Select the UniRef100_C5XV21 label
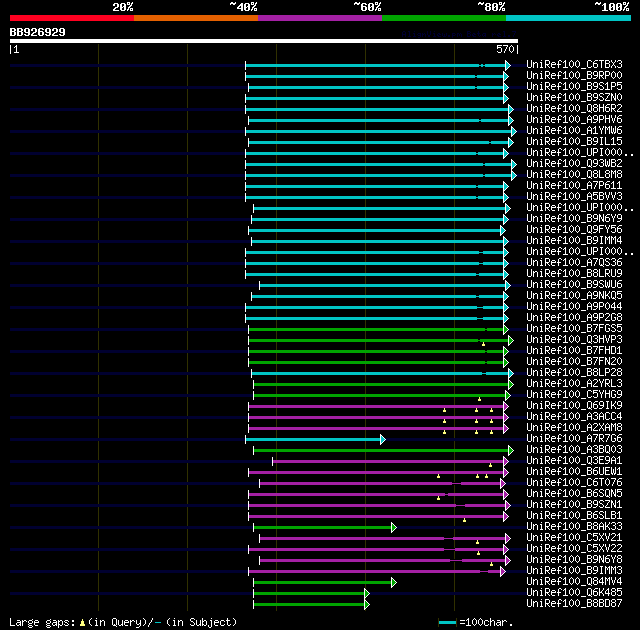The width and height of the screenshot is (640, 630). point(574,538)
